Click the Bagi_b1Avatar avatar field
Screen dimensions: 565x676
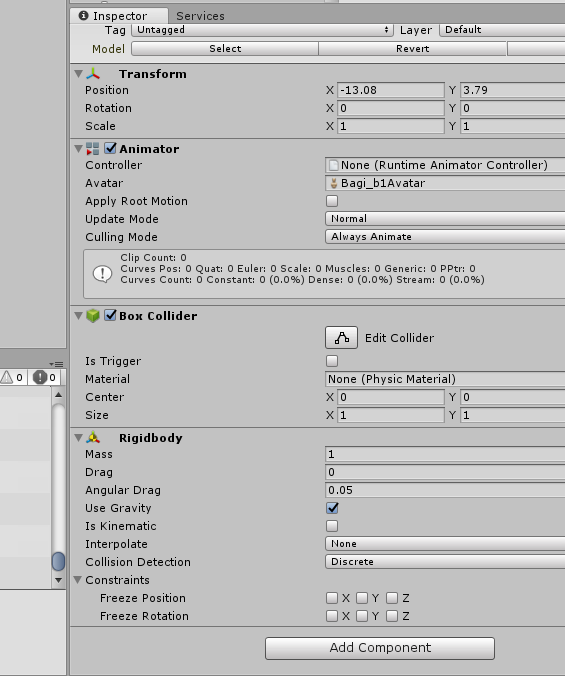pyautogui.click(x=445, y=183)
